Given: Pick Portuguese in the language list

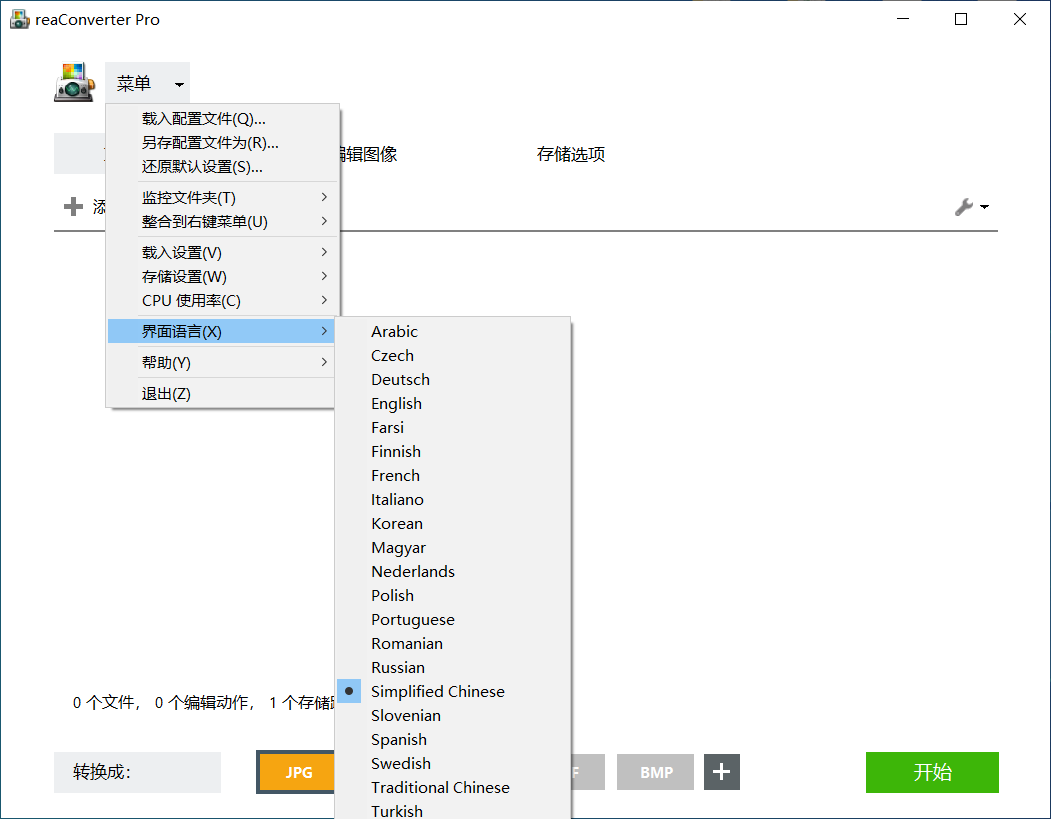Looking at the screenshot, I should (453, 619).
